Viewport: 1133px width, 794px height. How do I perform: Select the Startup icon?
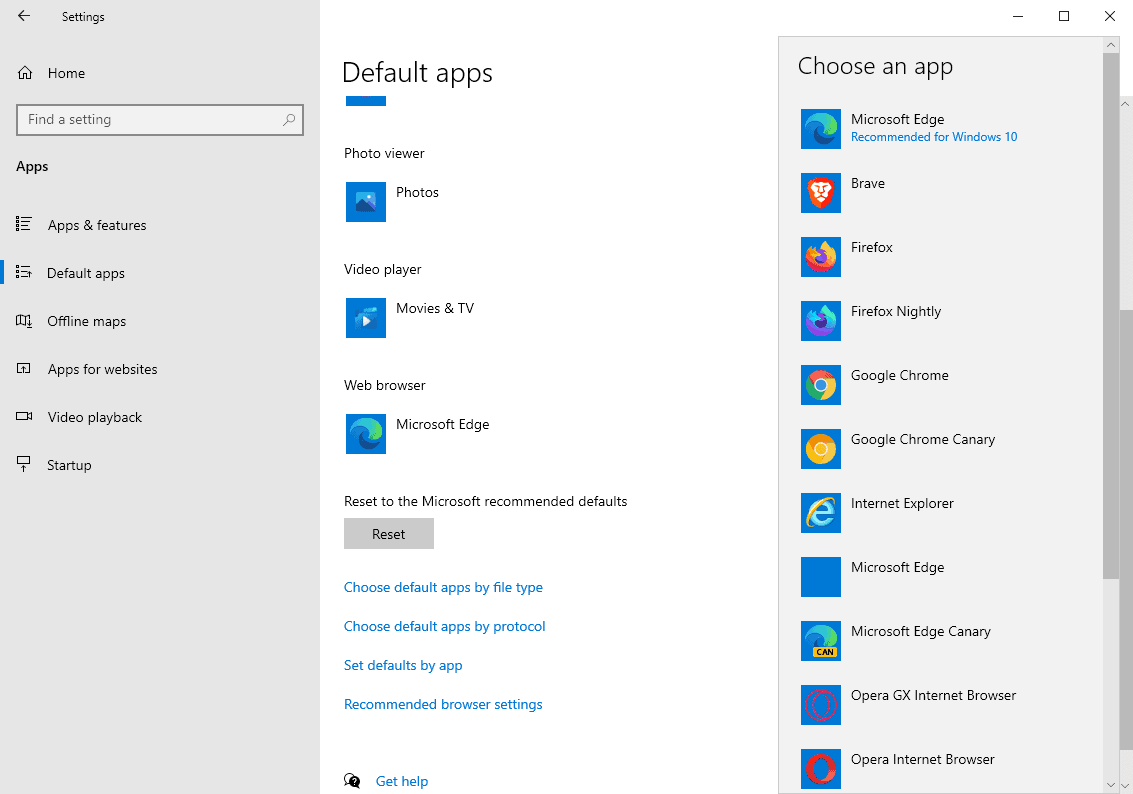click(24, 465)
